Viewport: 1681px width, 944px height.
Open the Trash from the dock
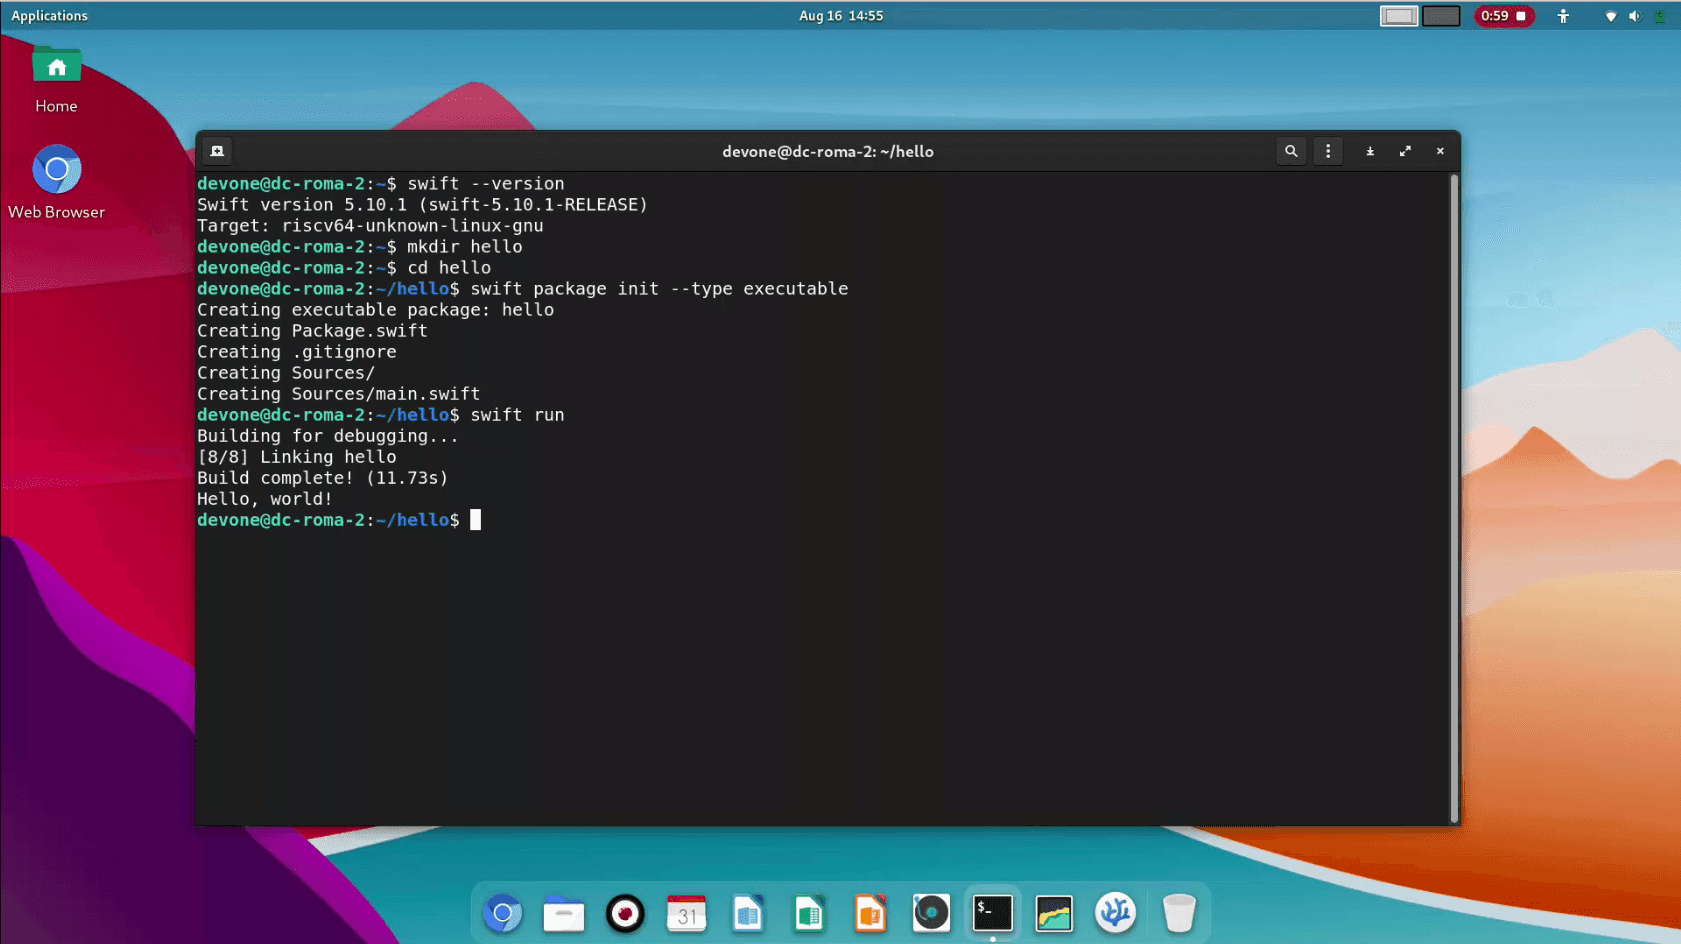[1179, 913]
